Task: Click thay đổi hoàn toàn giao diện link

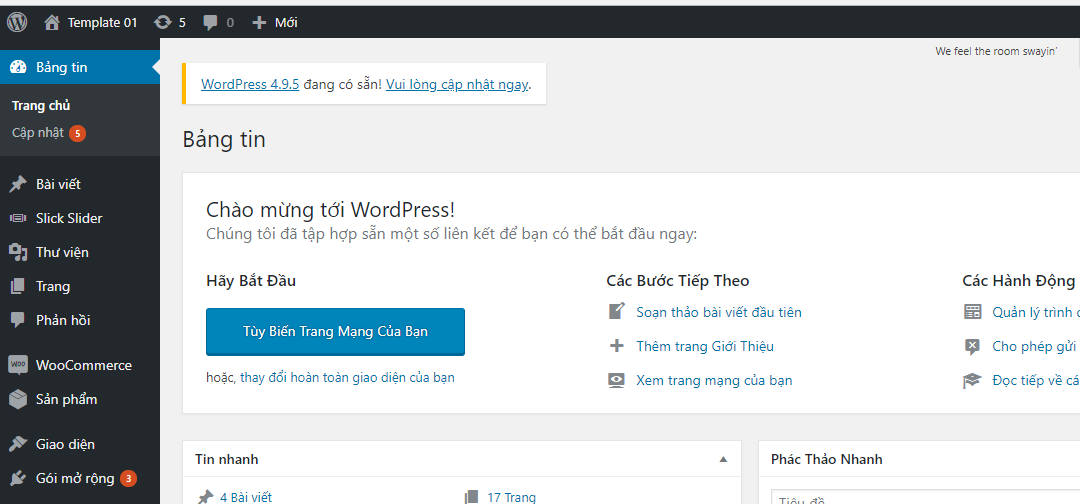Action: pos(347,377)
